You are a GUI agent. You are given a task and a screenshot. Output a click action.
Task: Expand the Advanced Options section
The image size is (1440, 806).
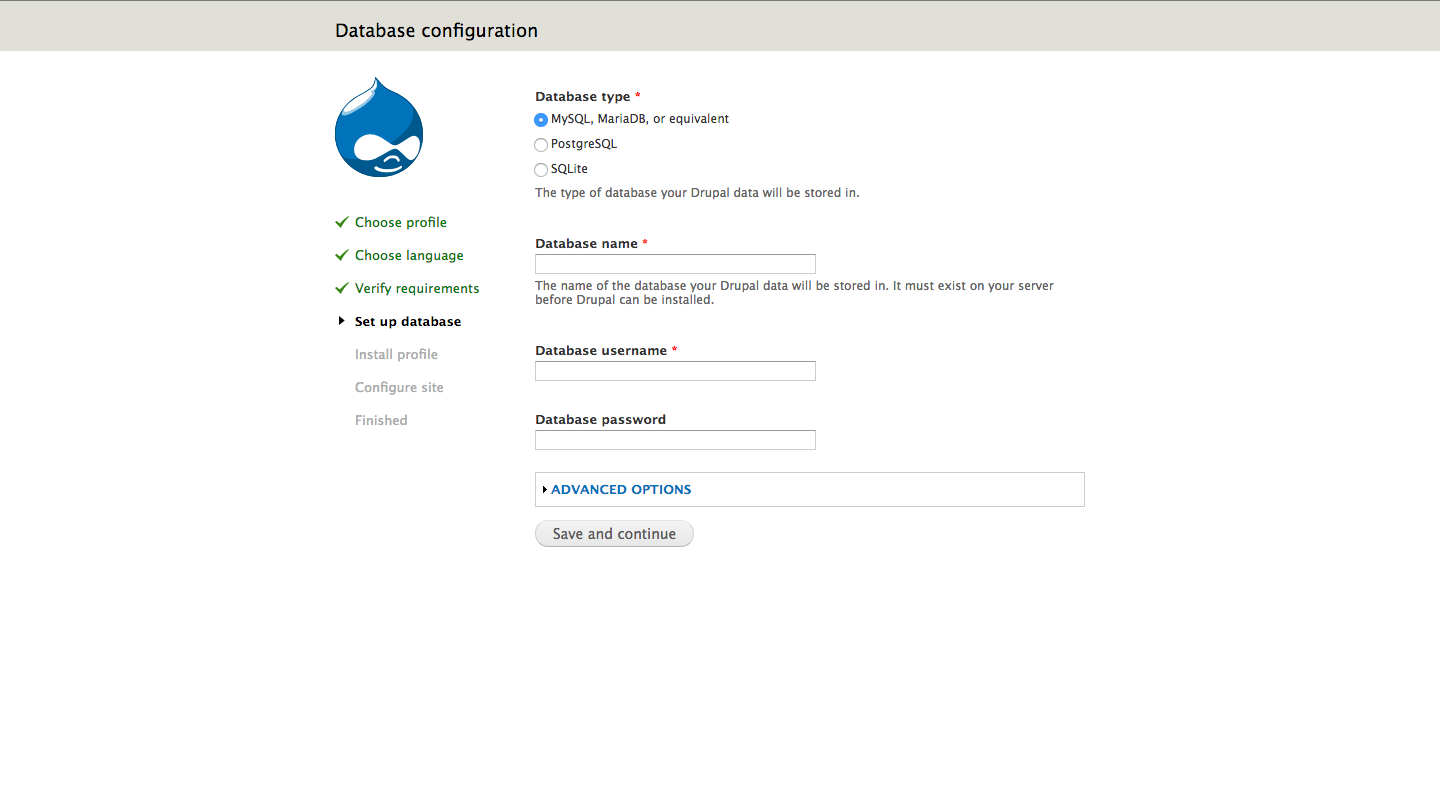point(621,490)
